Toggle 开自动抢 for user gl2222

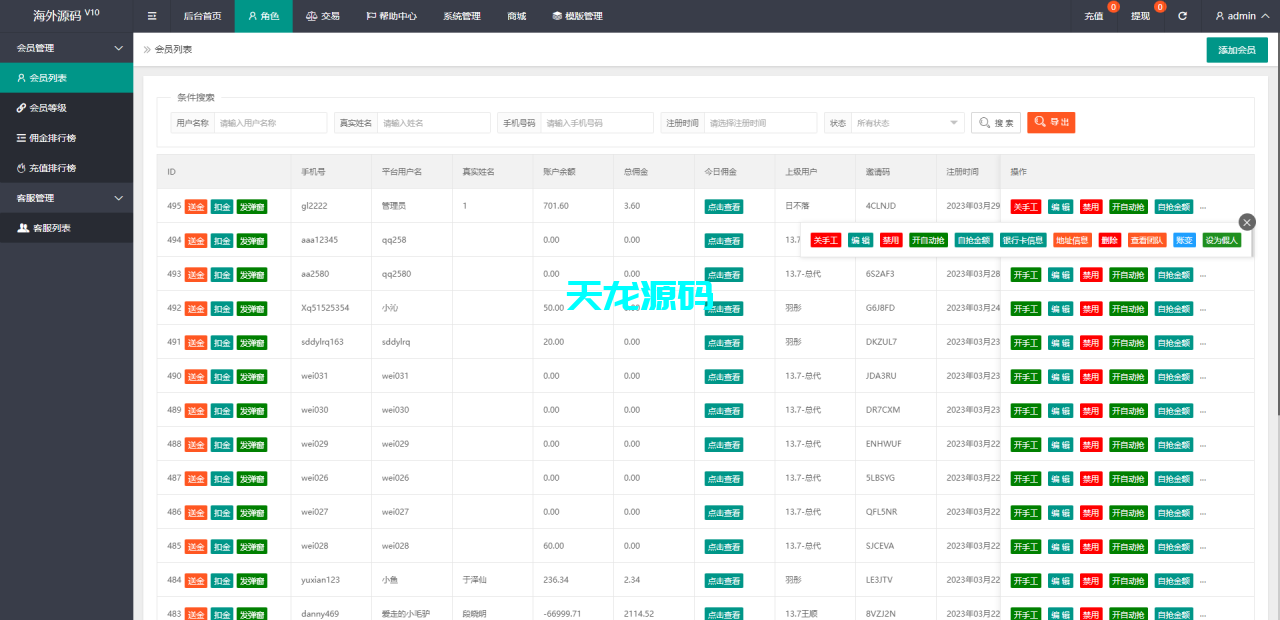click(x=1129, y=206)
